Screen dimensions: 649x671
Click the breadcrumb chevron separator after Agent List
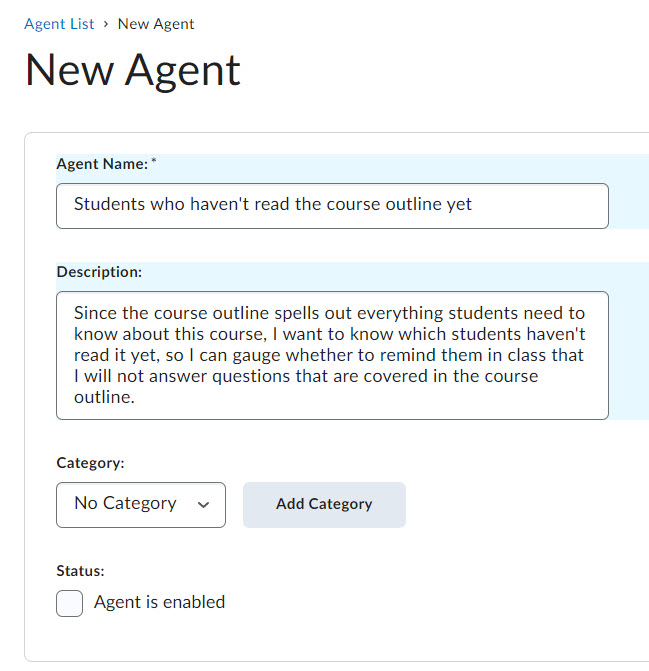106,23
